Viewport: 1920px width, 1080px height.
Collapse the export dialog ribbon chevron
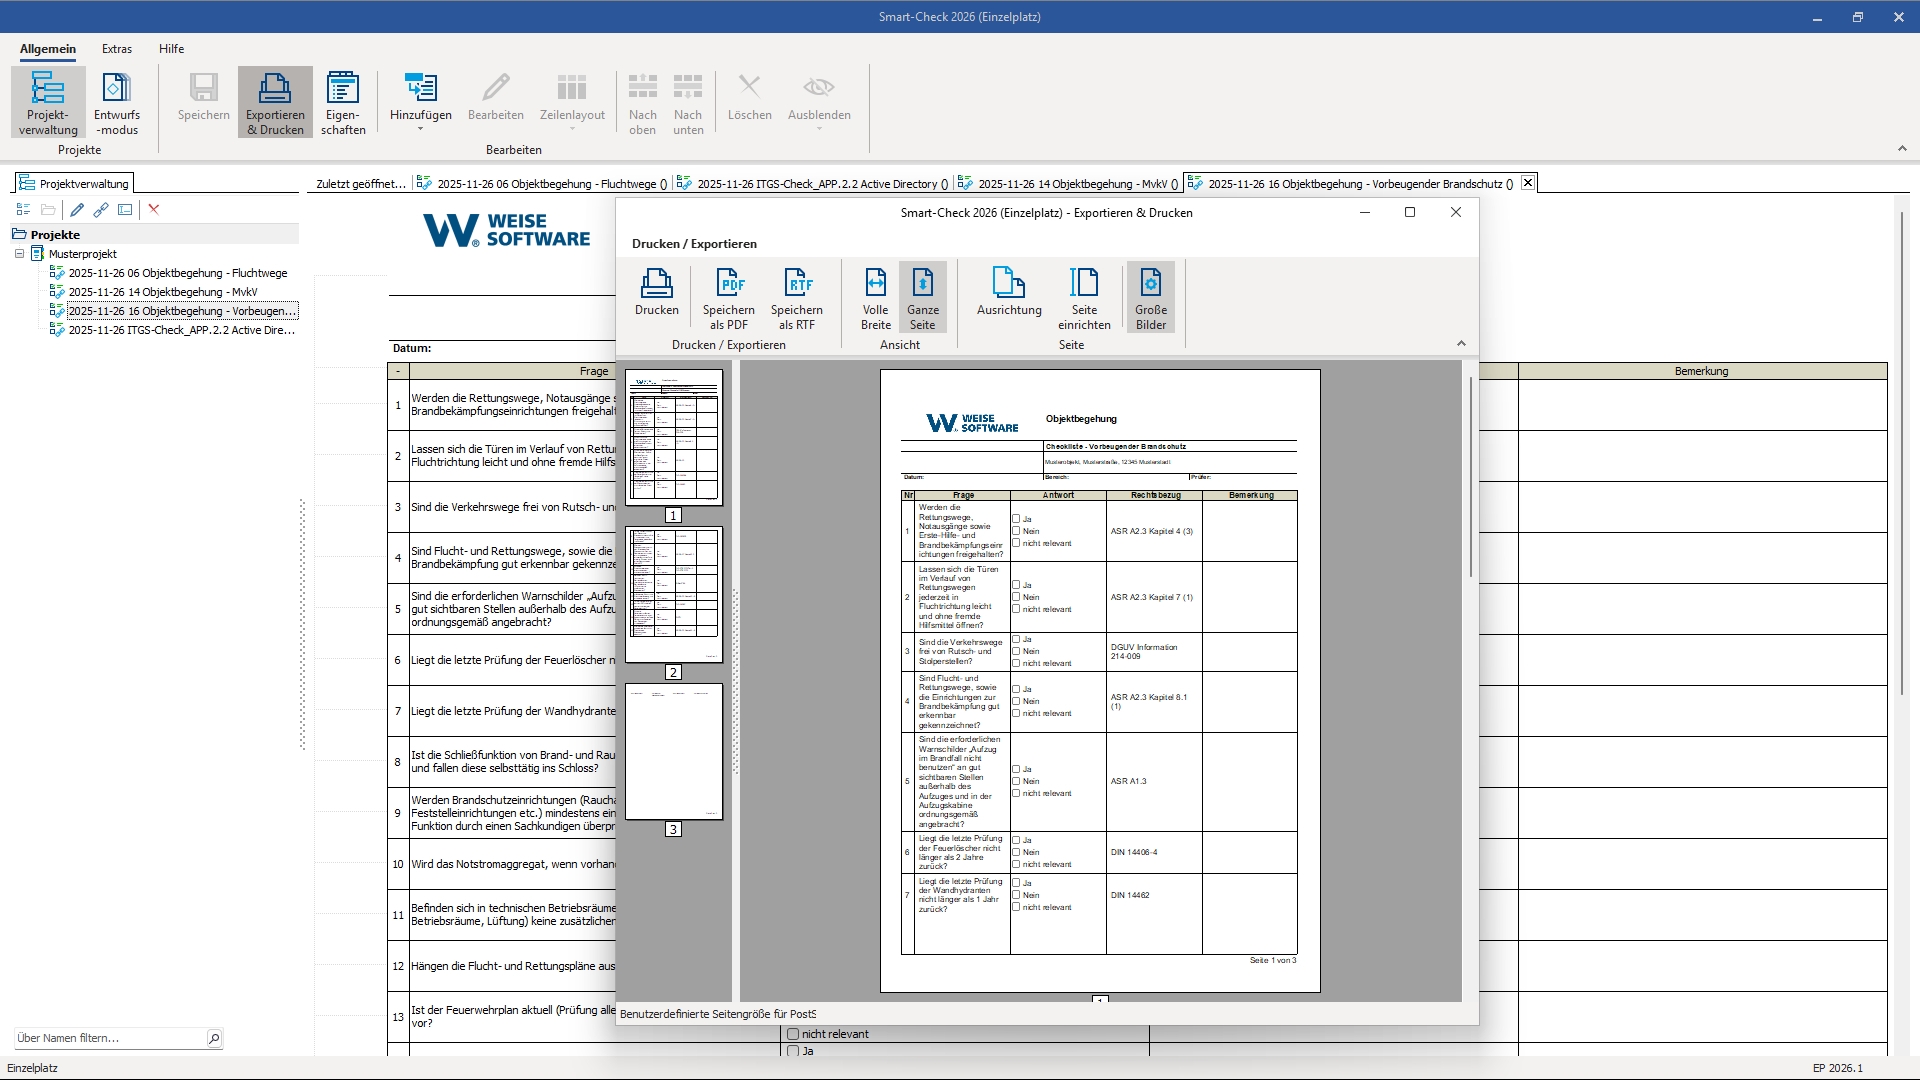pyautogui.click(x=1461, y=343)
